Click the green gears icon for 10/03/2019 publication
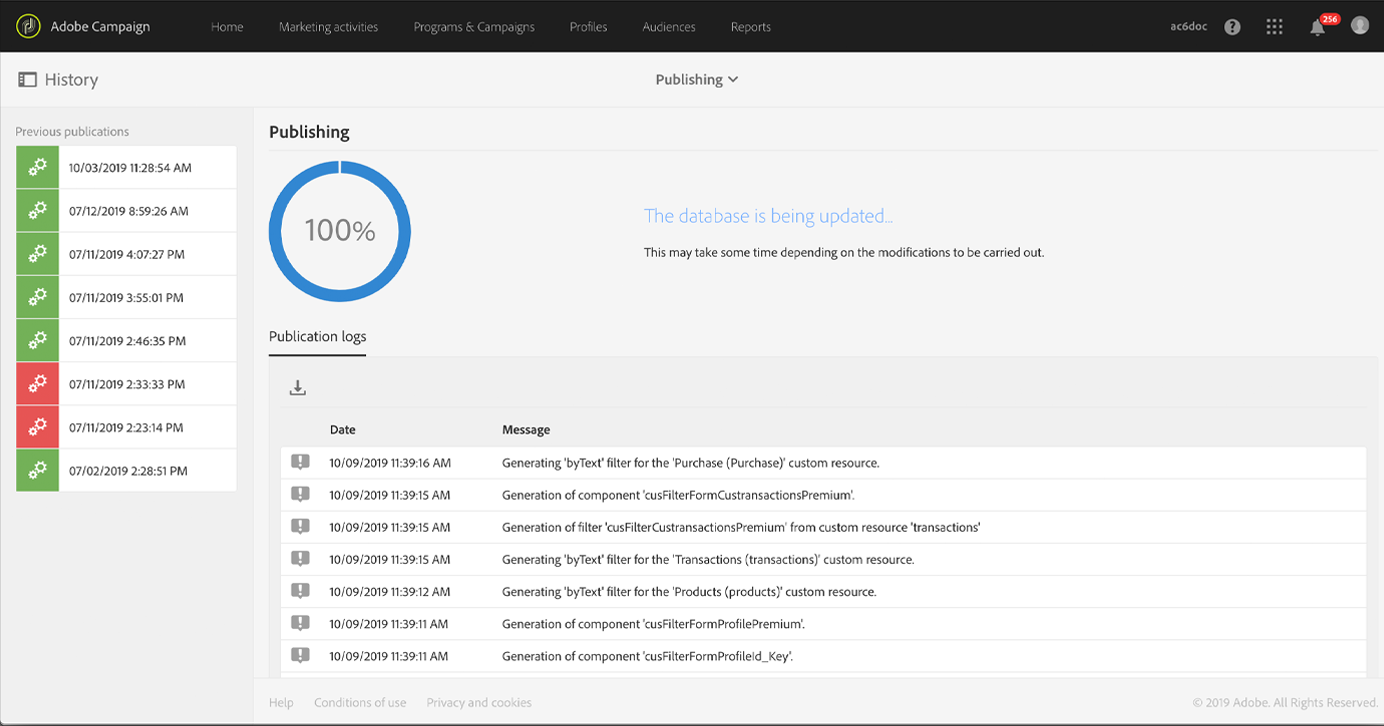The height and width of the screenshot is (726, 1384). [x=37, y=168]
